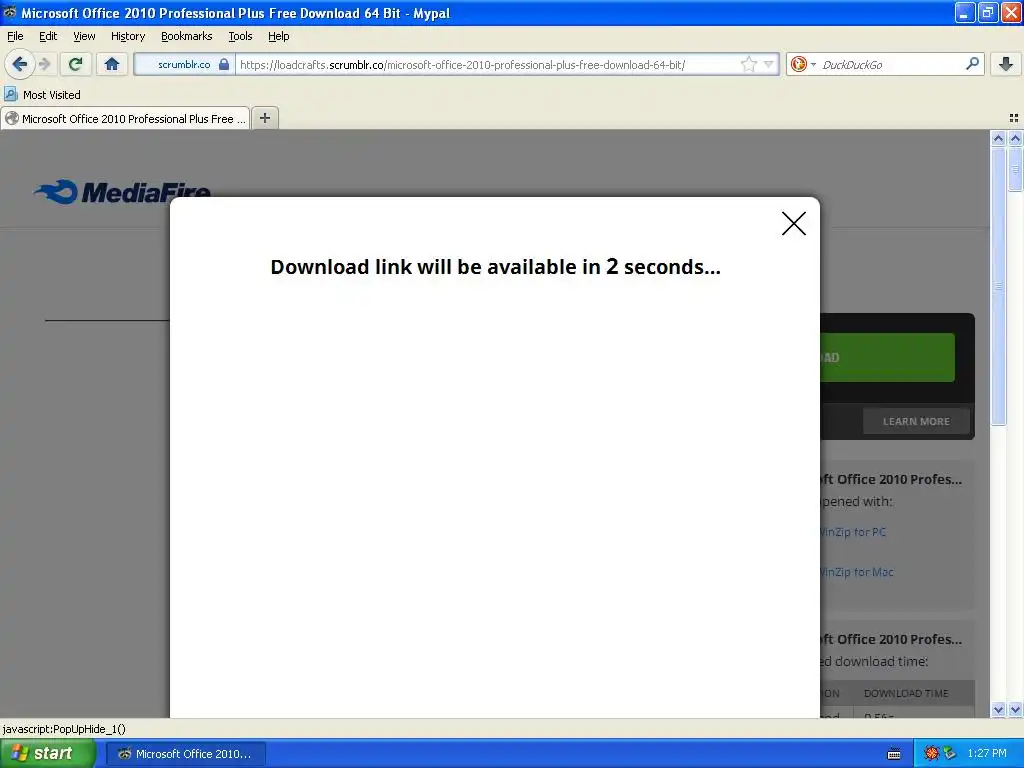Image resolution: width=1024 pixels, height=768 pixels.
Task: Open the WinZip for Mac link
Action: point(857,571)
